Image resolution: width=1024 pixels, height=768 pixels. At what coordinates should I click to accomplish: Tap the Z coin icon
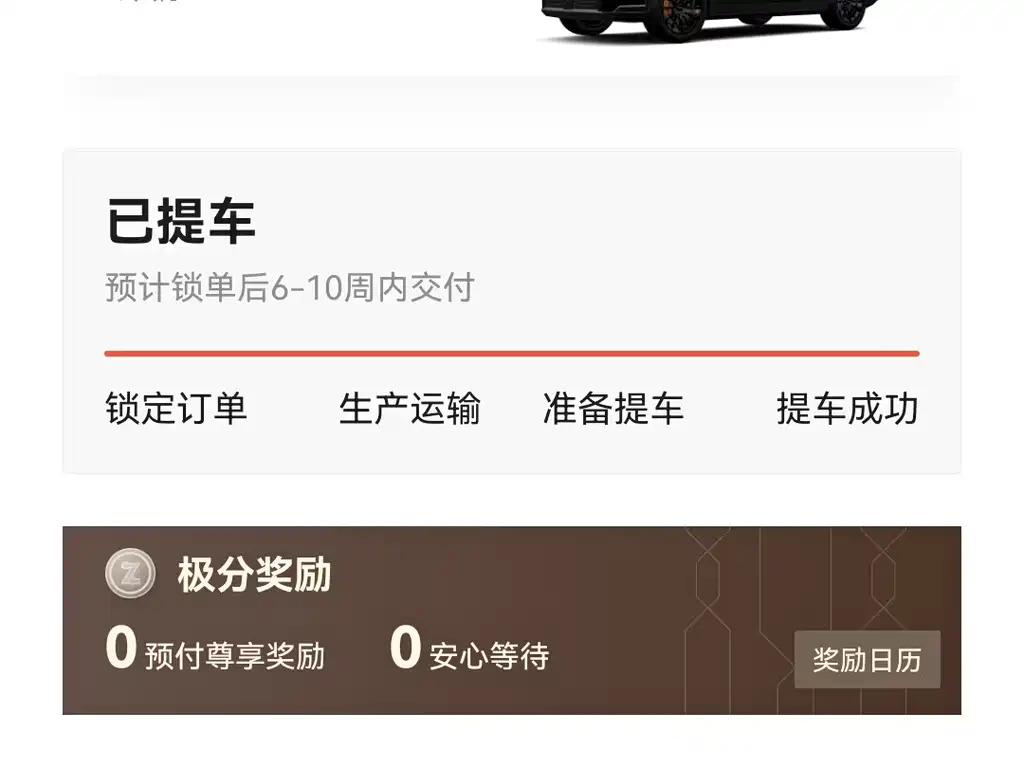(x=131, y=573)
